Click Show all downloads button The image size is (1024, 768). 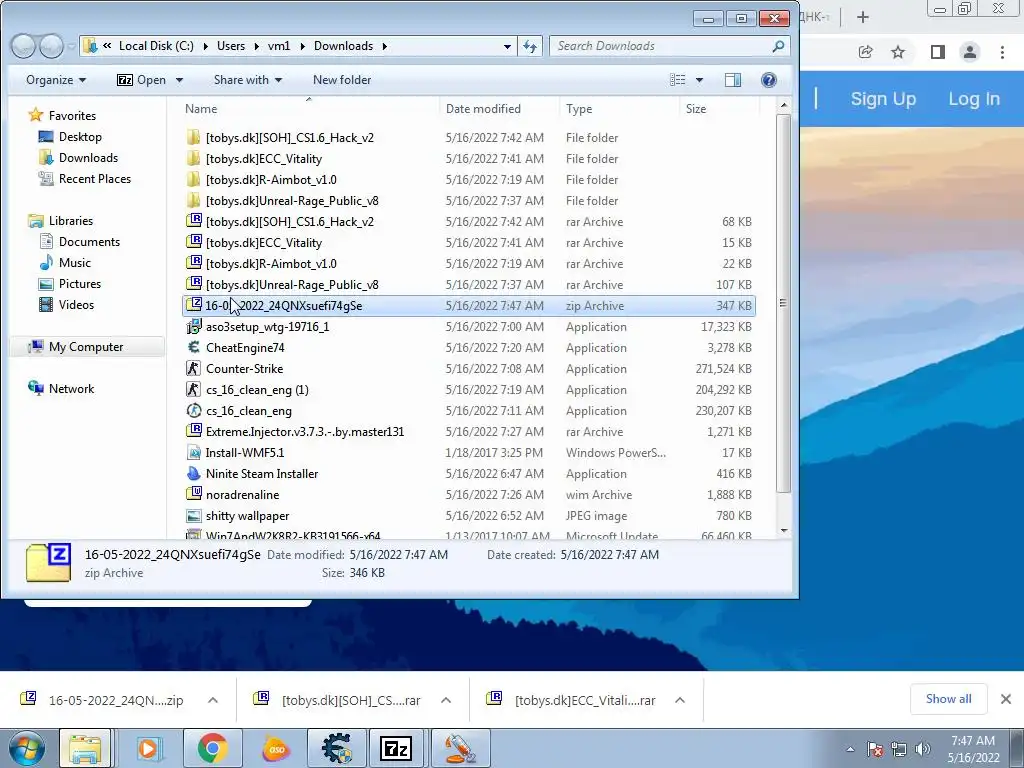pyautogui.click(x=948, y=699)
